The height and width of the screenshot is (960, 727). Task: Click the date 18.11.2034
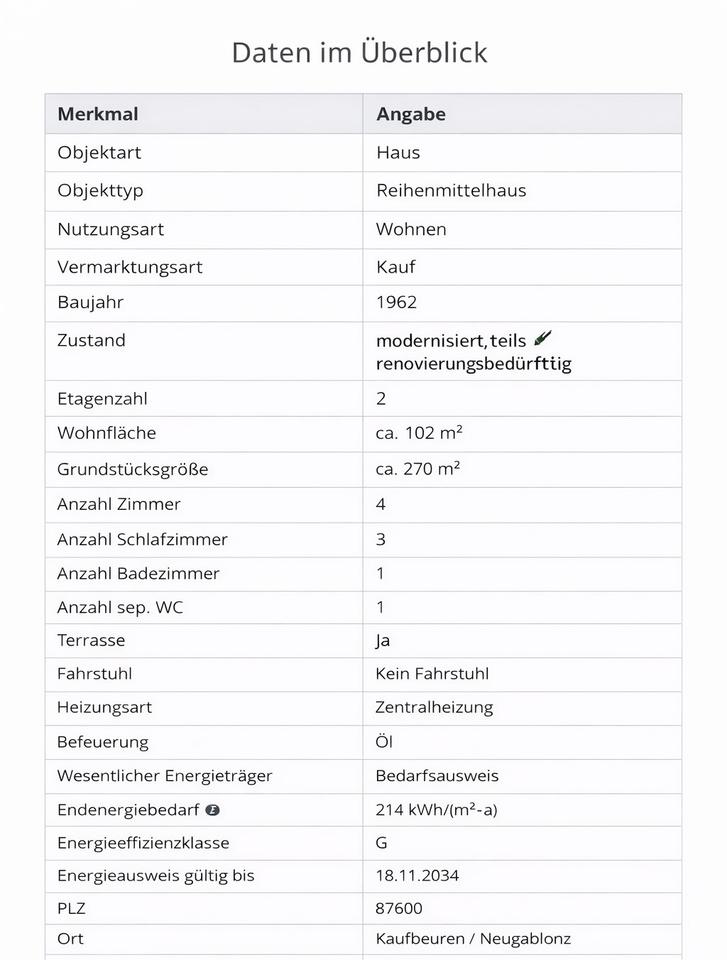point(417,875)
